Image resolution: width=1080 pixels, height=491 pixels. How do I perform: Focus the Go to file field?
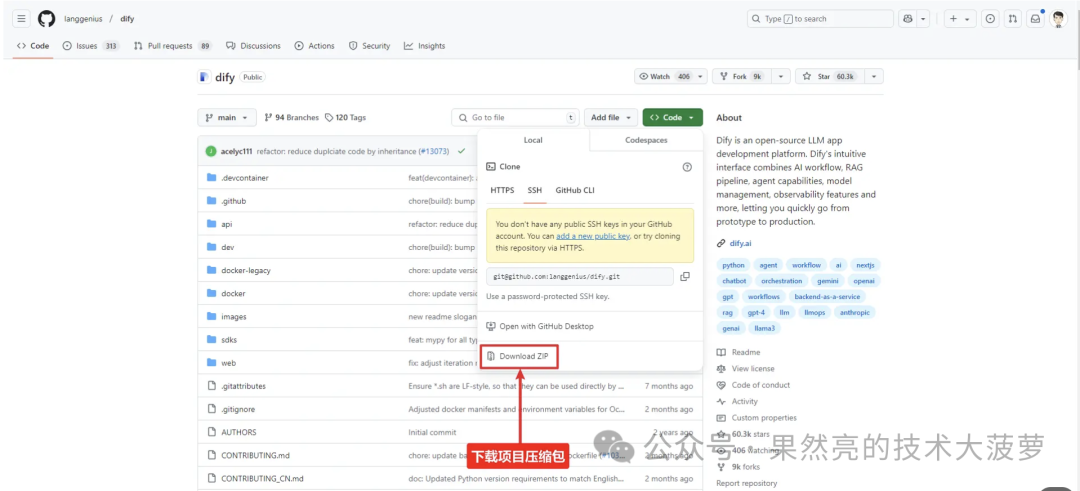[x=515, y=118]
